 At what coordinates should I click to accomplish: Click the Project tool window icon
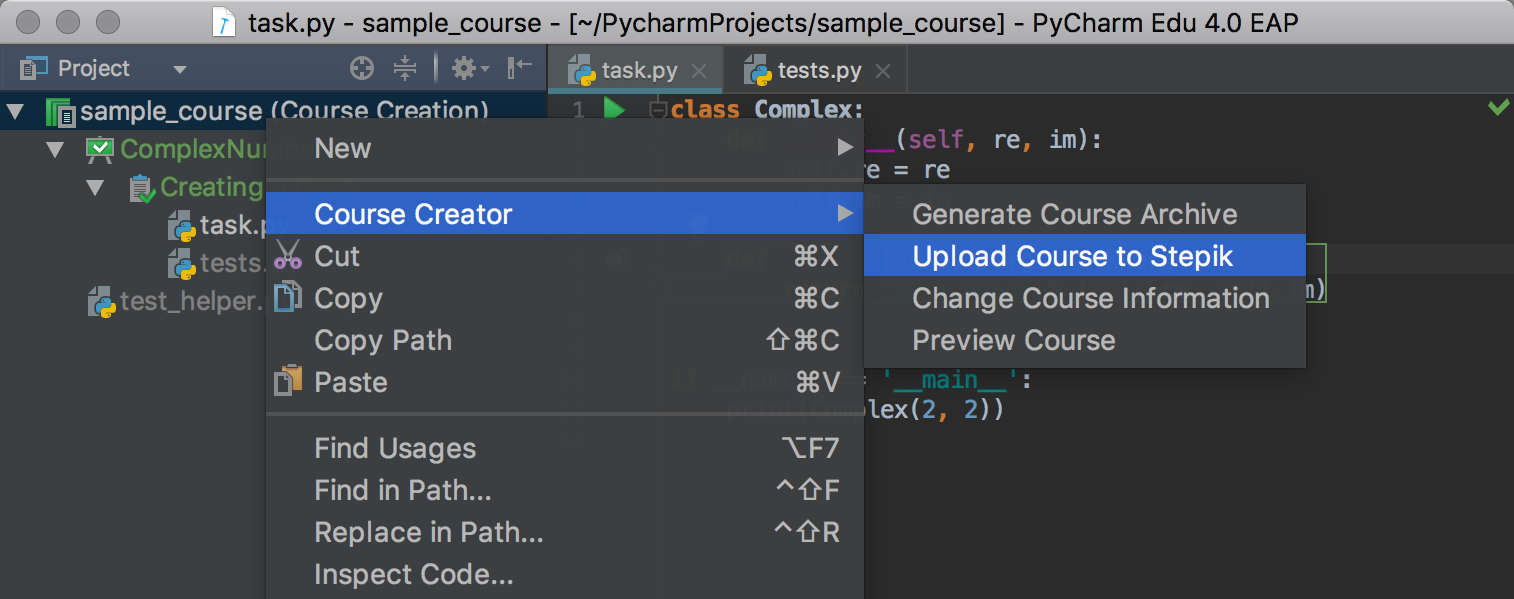34,69
